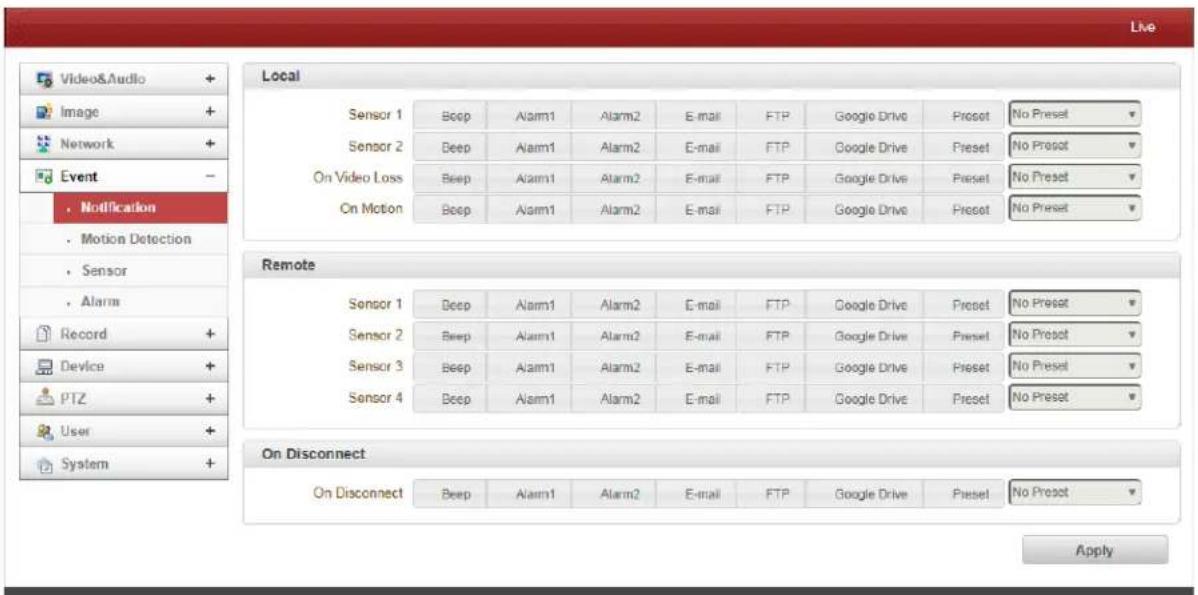Select the Notification submenu item
This screenshot has height=595, width=1198.
tap(141, 208)
